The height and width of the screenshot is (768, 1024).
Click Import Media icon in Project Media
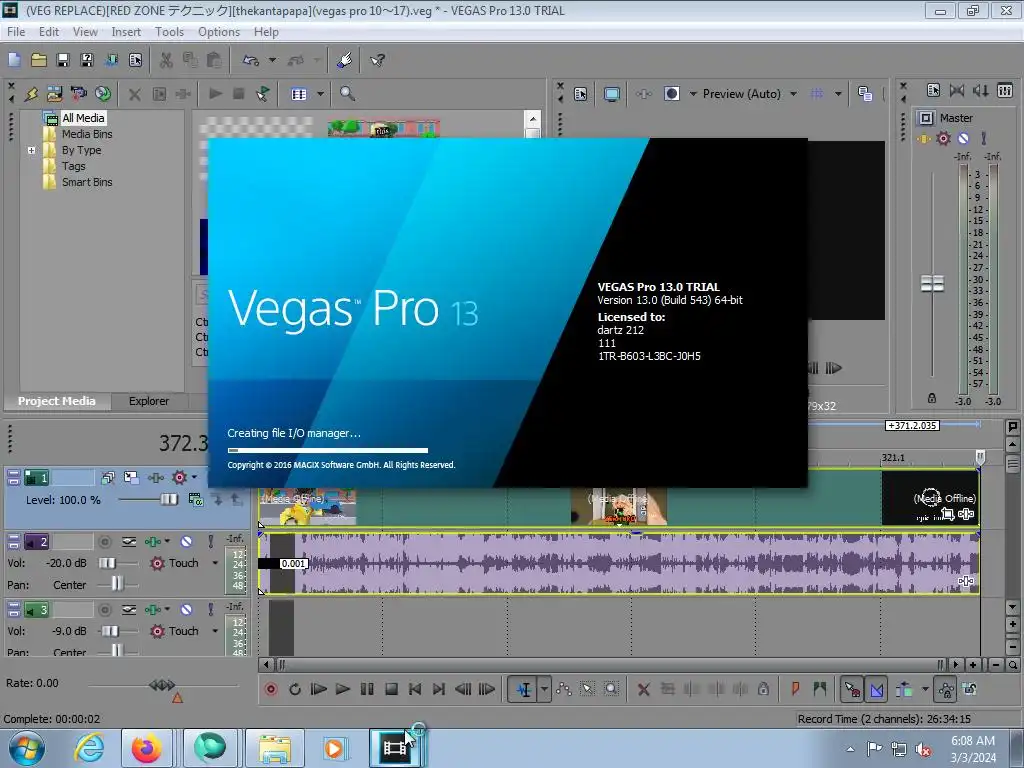point(54,94)
